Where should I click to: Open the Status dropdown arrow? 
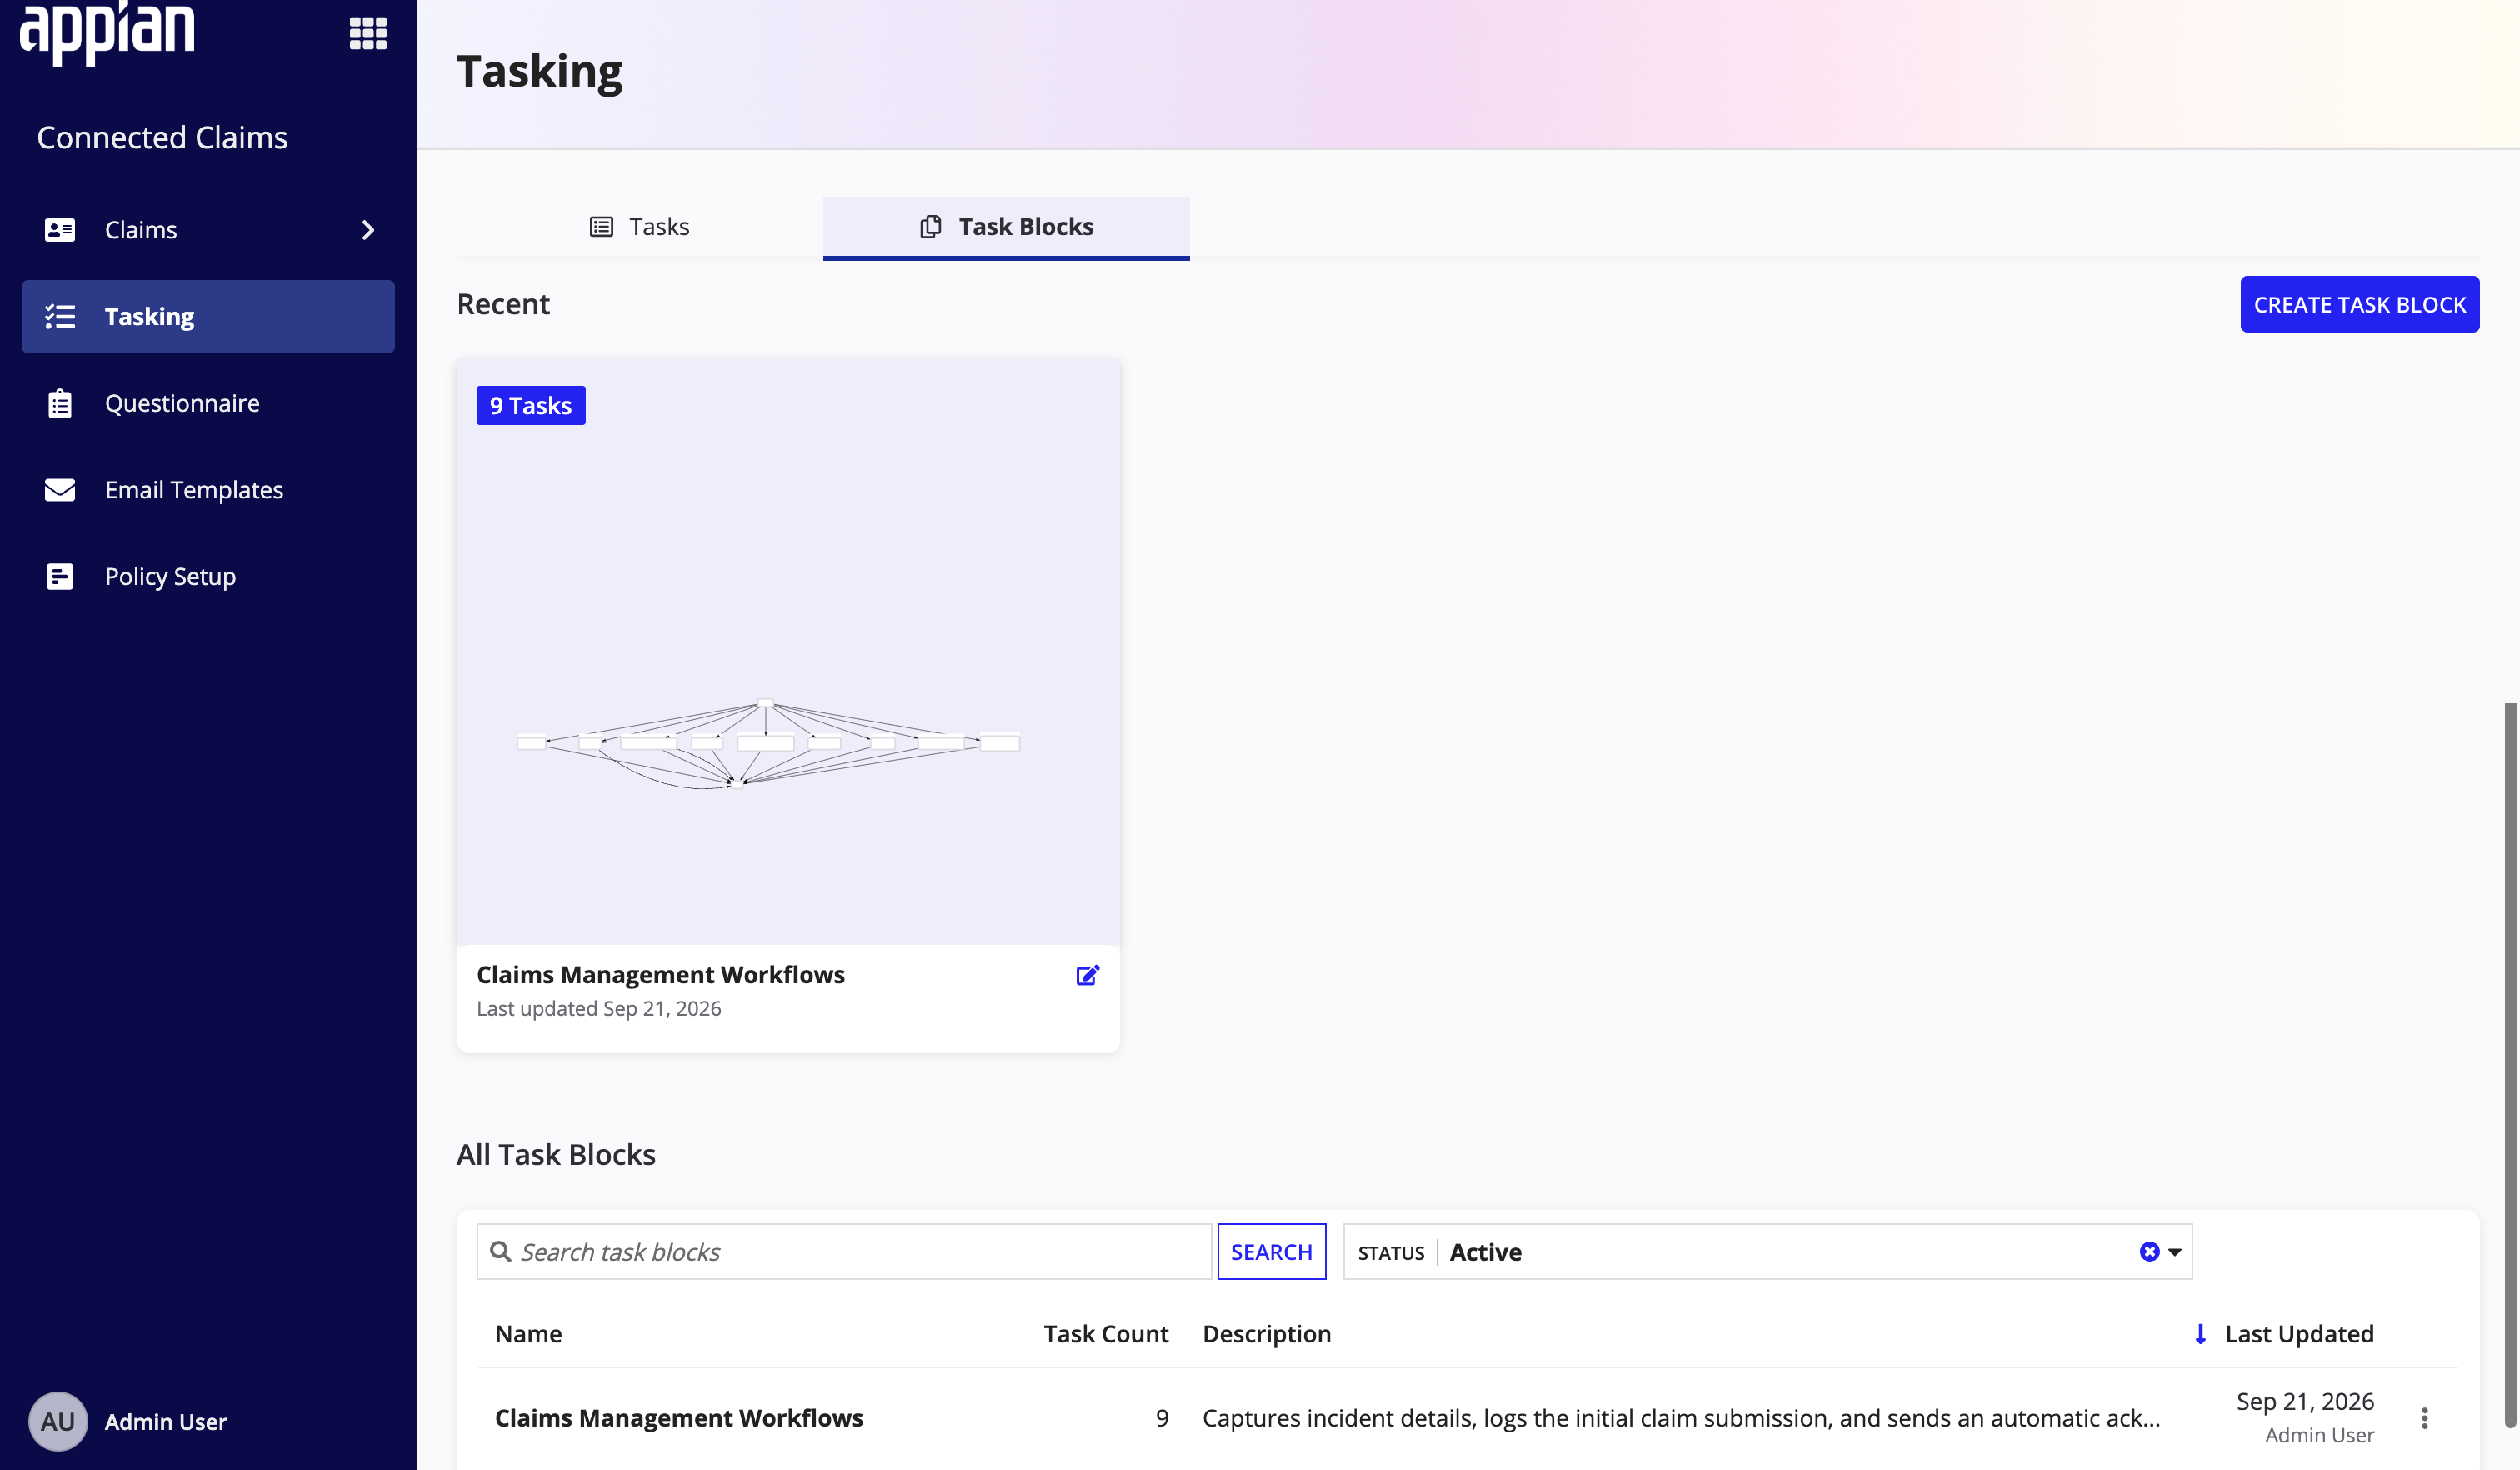click(2175, 1252)
